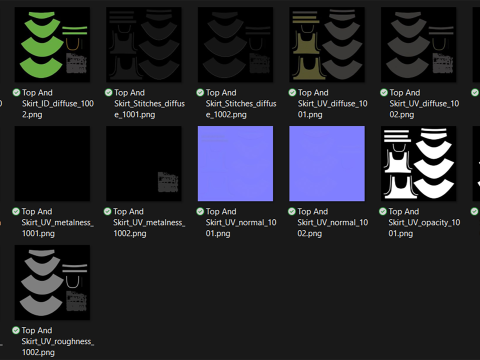Choose the Skirt_UV_metalness_1002.png thumbnail

click(144, 164)
